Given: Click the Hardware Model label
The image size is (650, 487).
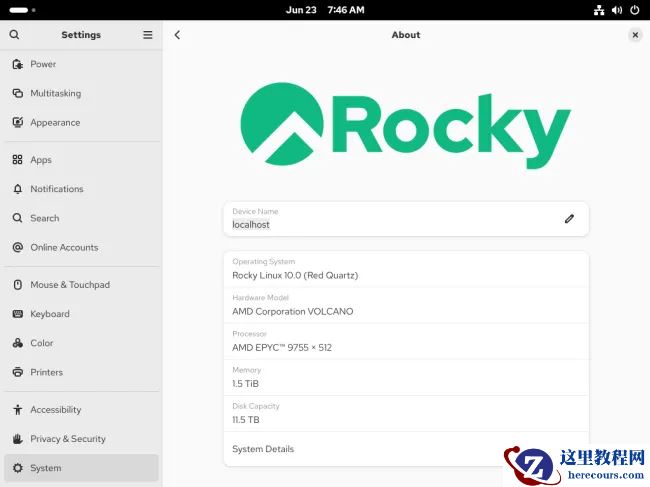Looking at the screenshot, I should pyautogui.click(x=260, y=298).
